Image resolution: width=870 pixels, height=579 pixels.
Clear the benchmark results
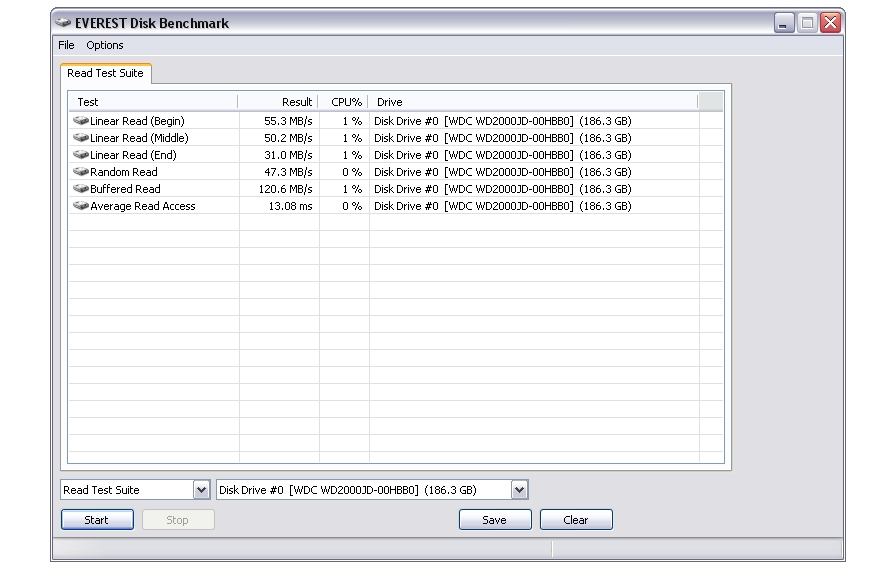[x=576, y=520]
